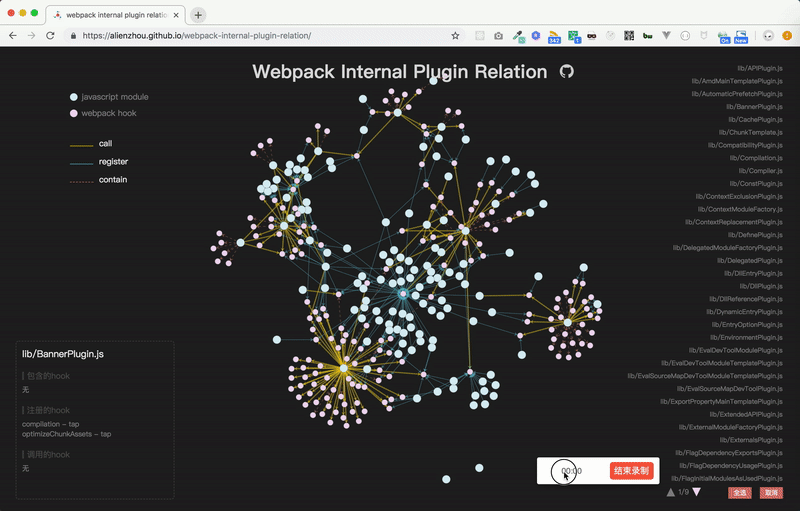Open the user profile avatar icon
Screen dimensions: 800x511
point(768,36)
